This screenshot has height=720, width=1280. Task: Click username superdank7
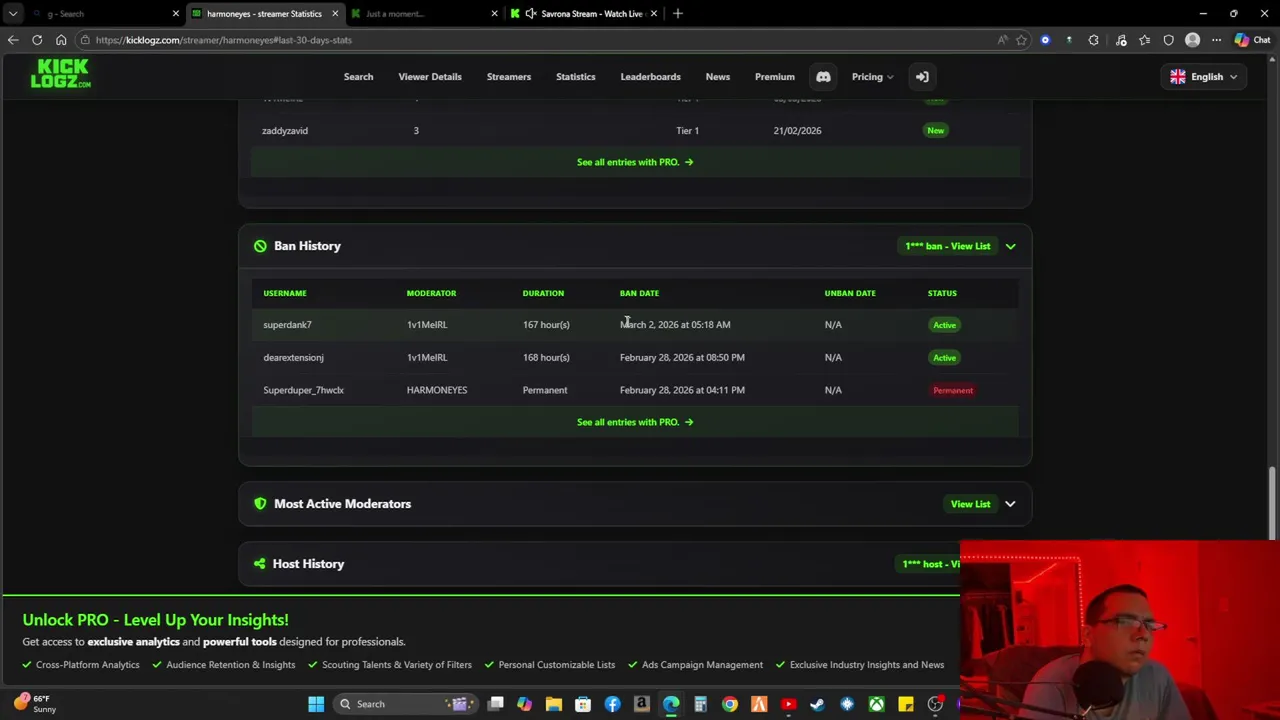287,325
